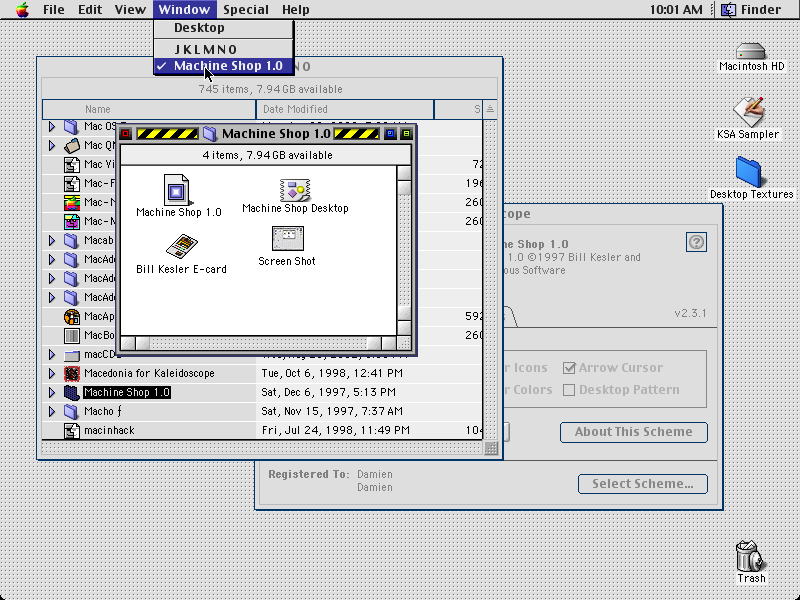The width and height of the screenshot is (800, 600).
Task: Click the "4 items, 7.94 GB available" status text
Action: tap(267, 155)
